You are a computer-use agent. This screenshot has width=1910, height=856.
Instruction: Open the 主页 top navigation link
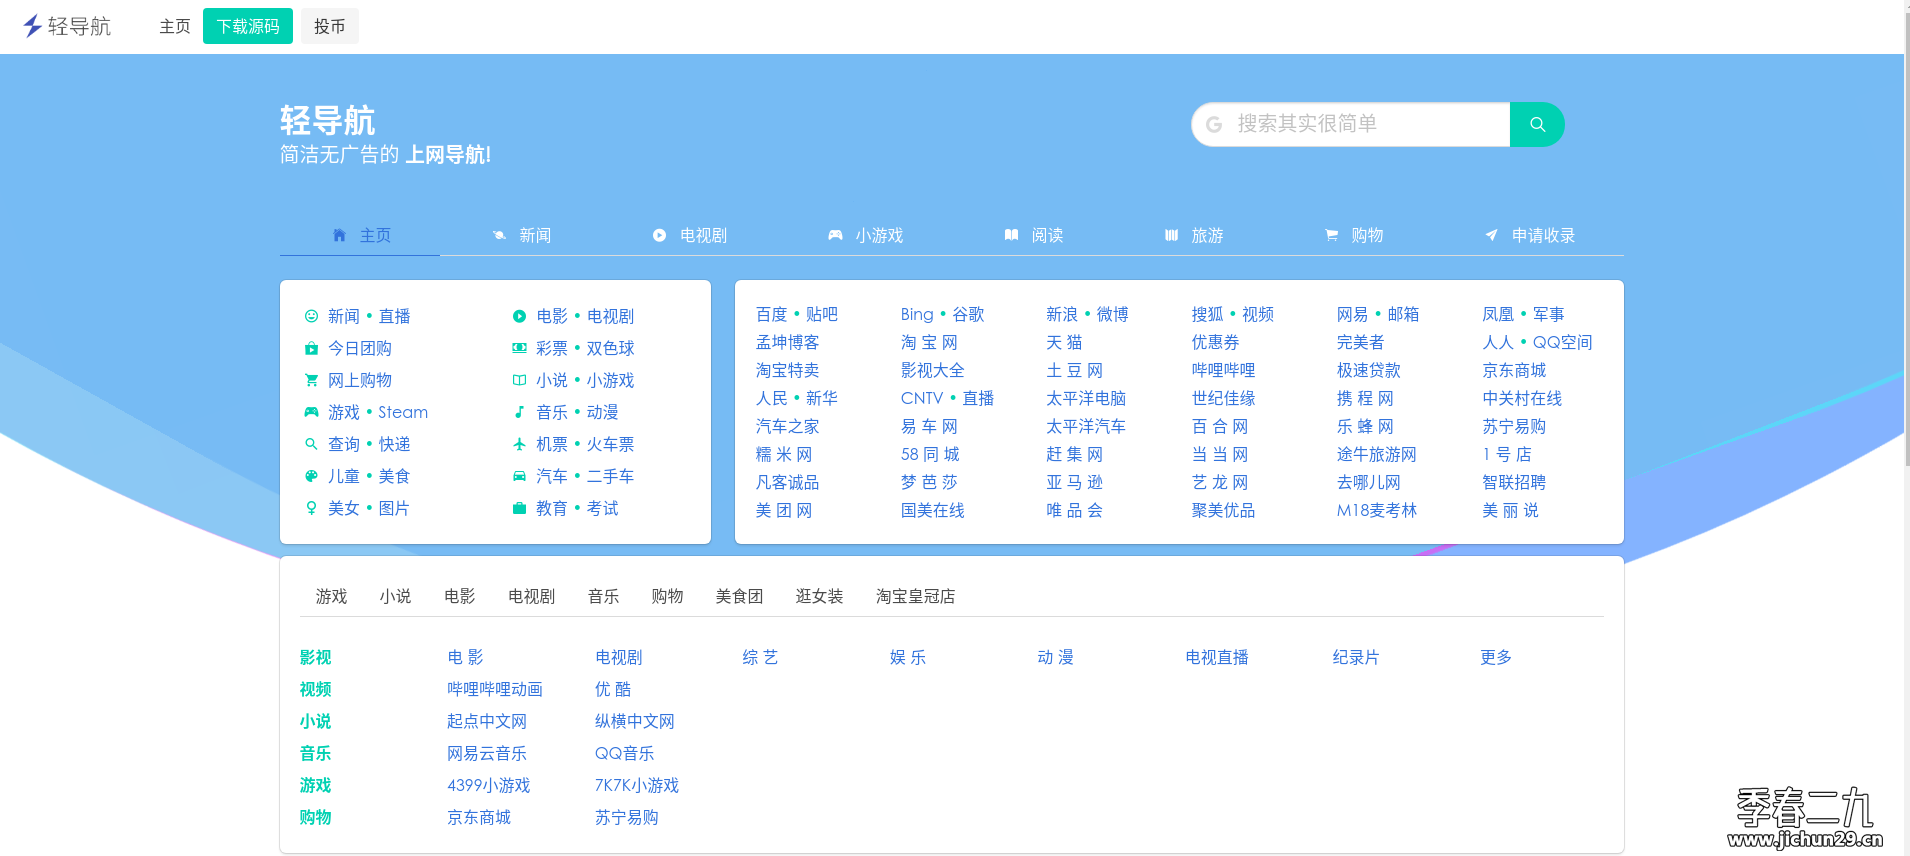(x=175, y=26)
